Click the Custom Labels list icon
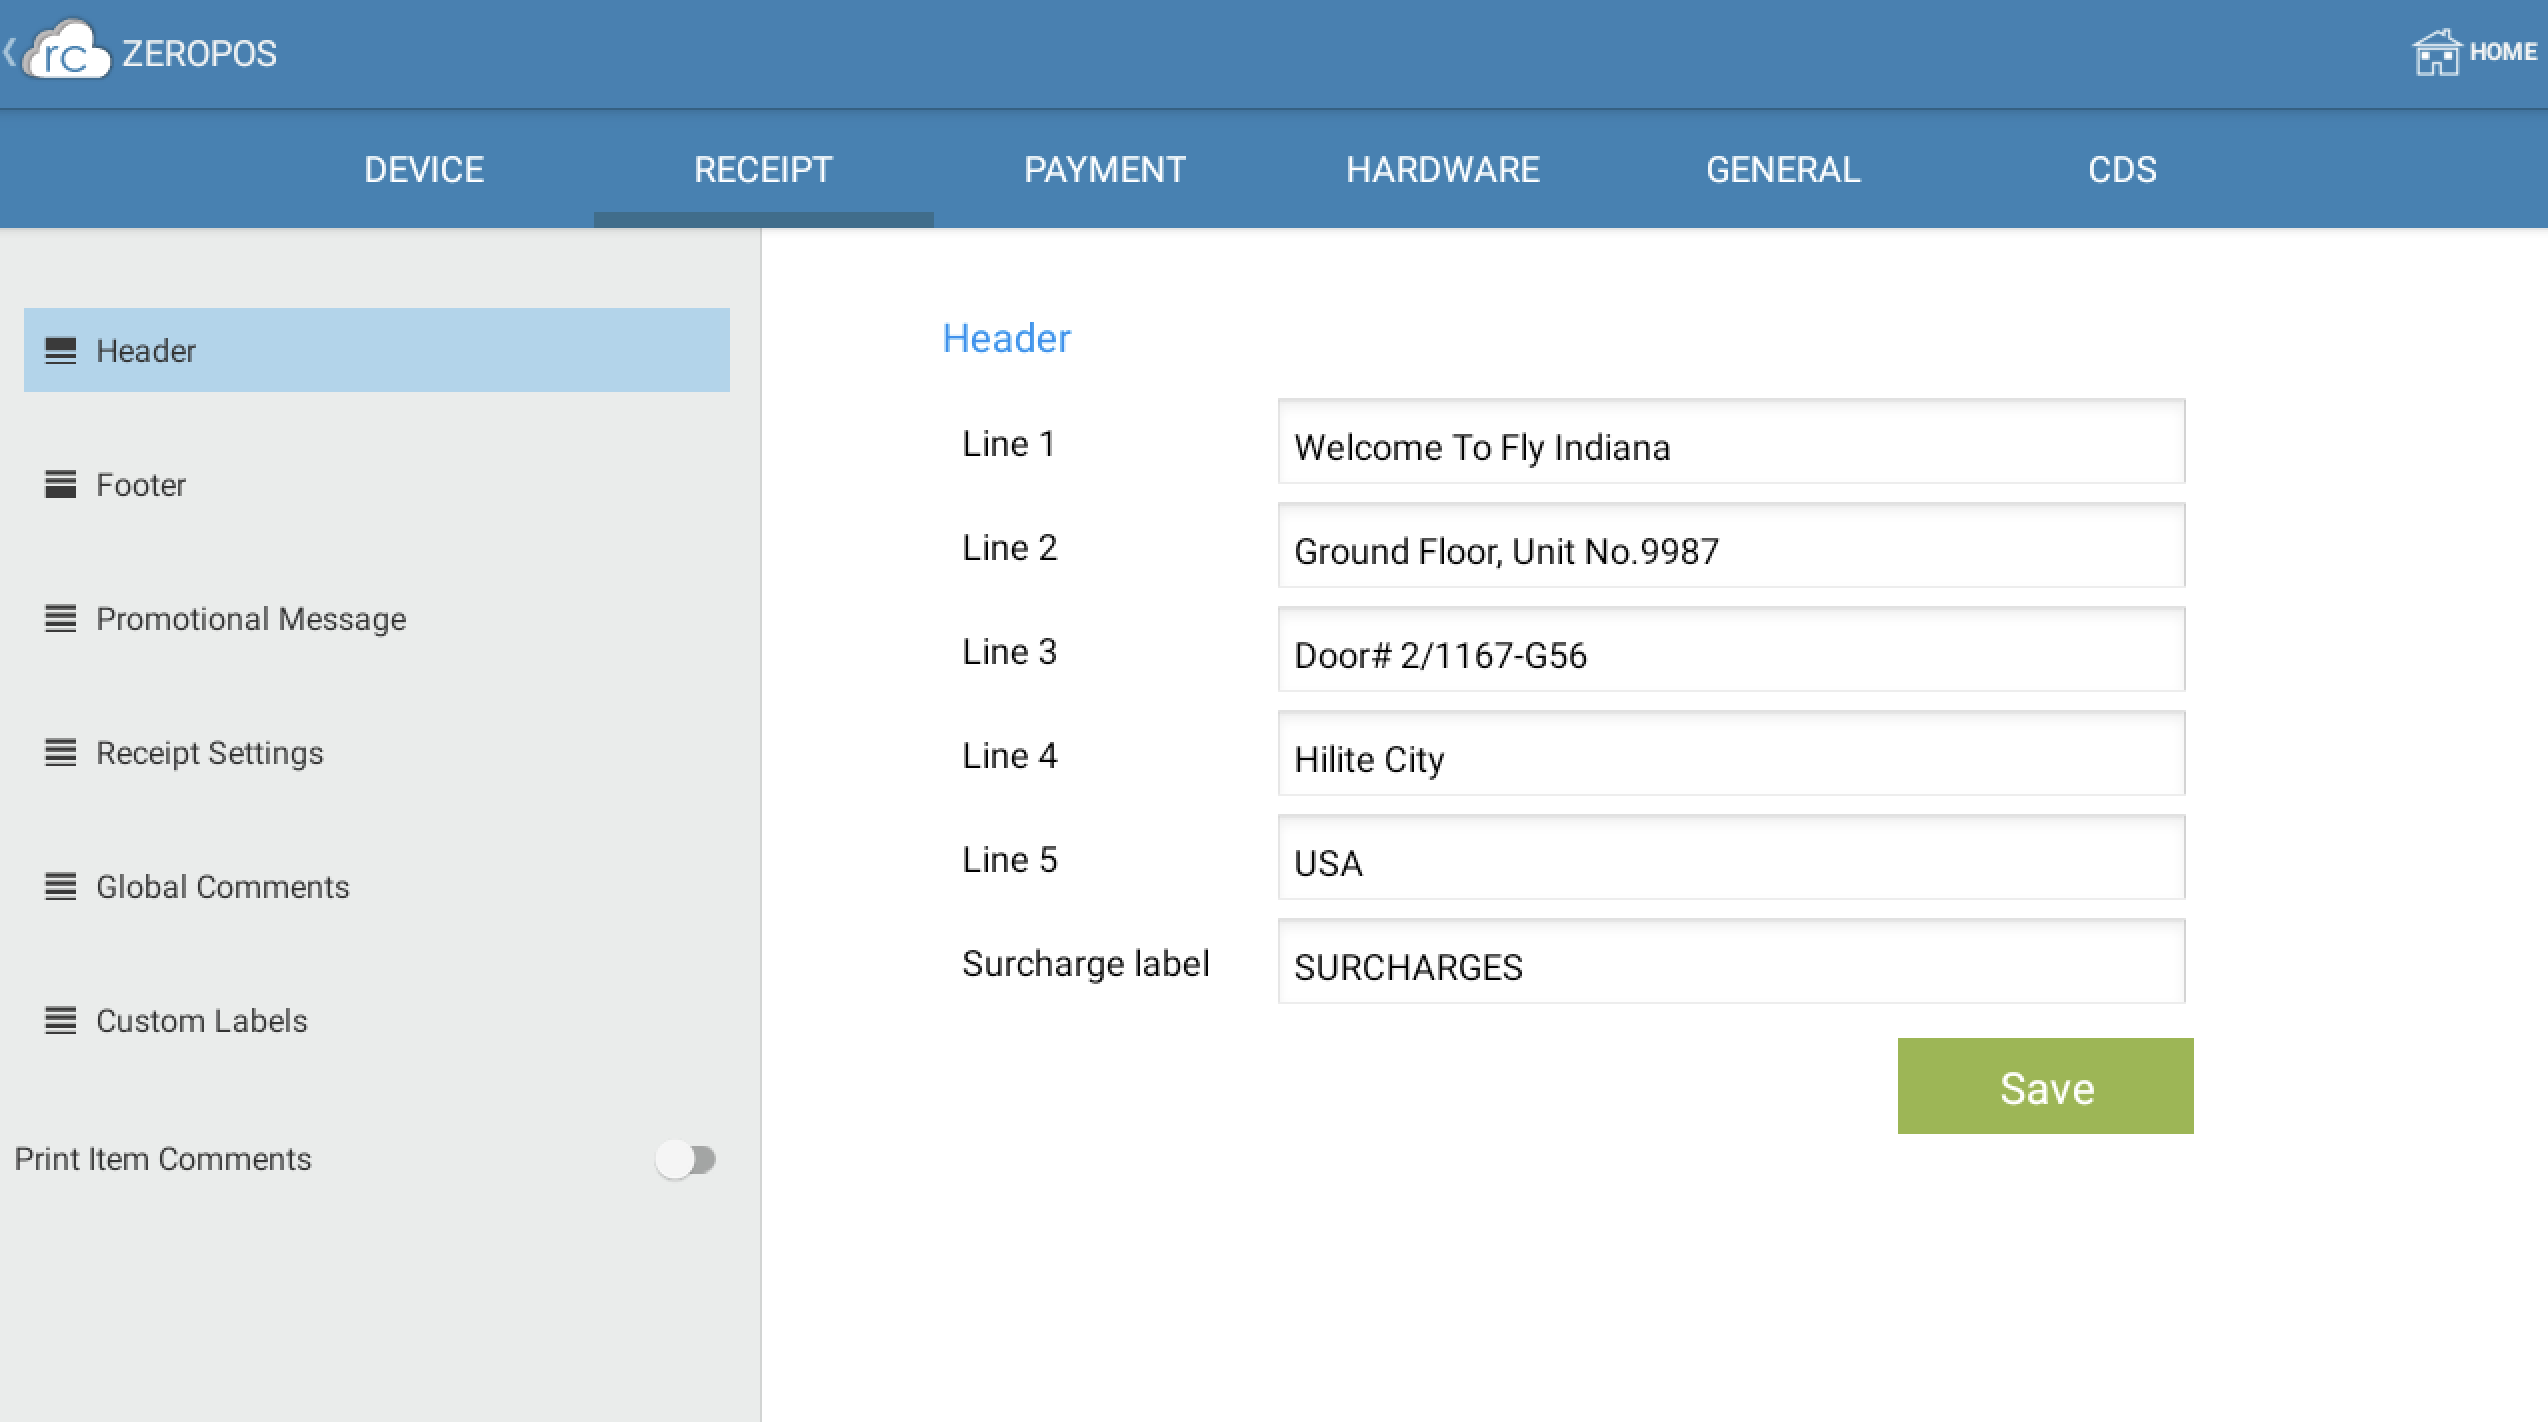The height and width of the screenshot is (1422, 2548). (x=61, y=1021)
